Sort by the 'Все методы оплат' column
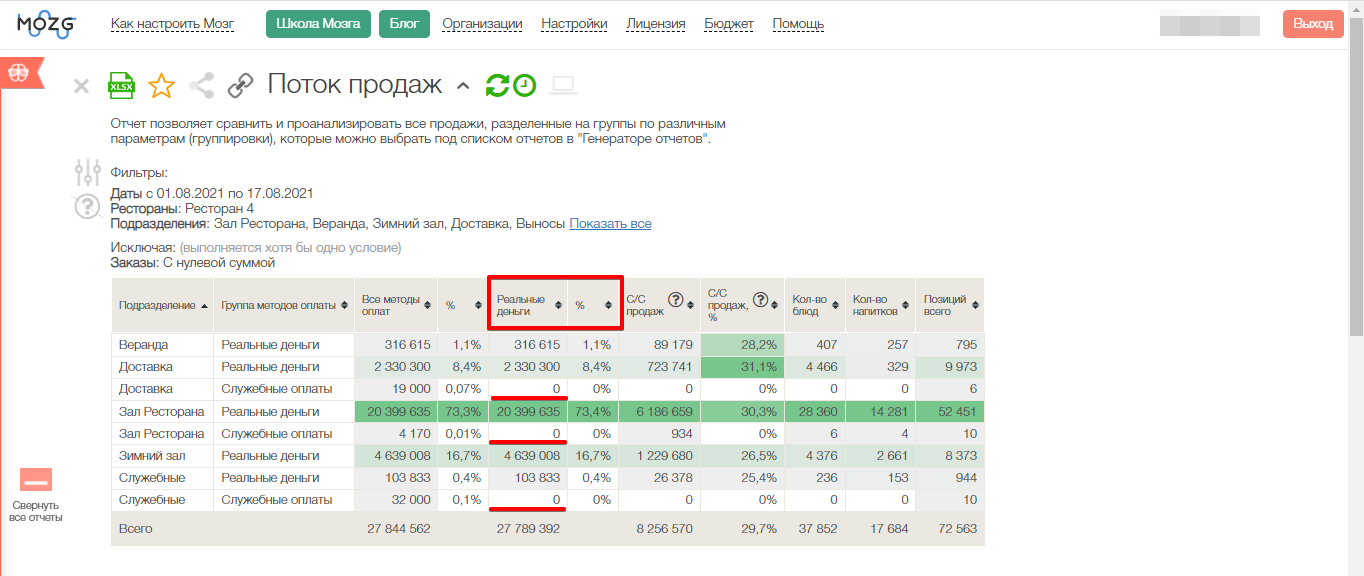1364x576 pixels. [x=396, y=305]
